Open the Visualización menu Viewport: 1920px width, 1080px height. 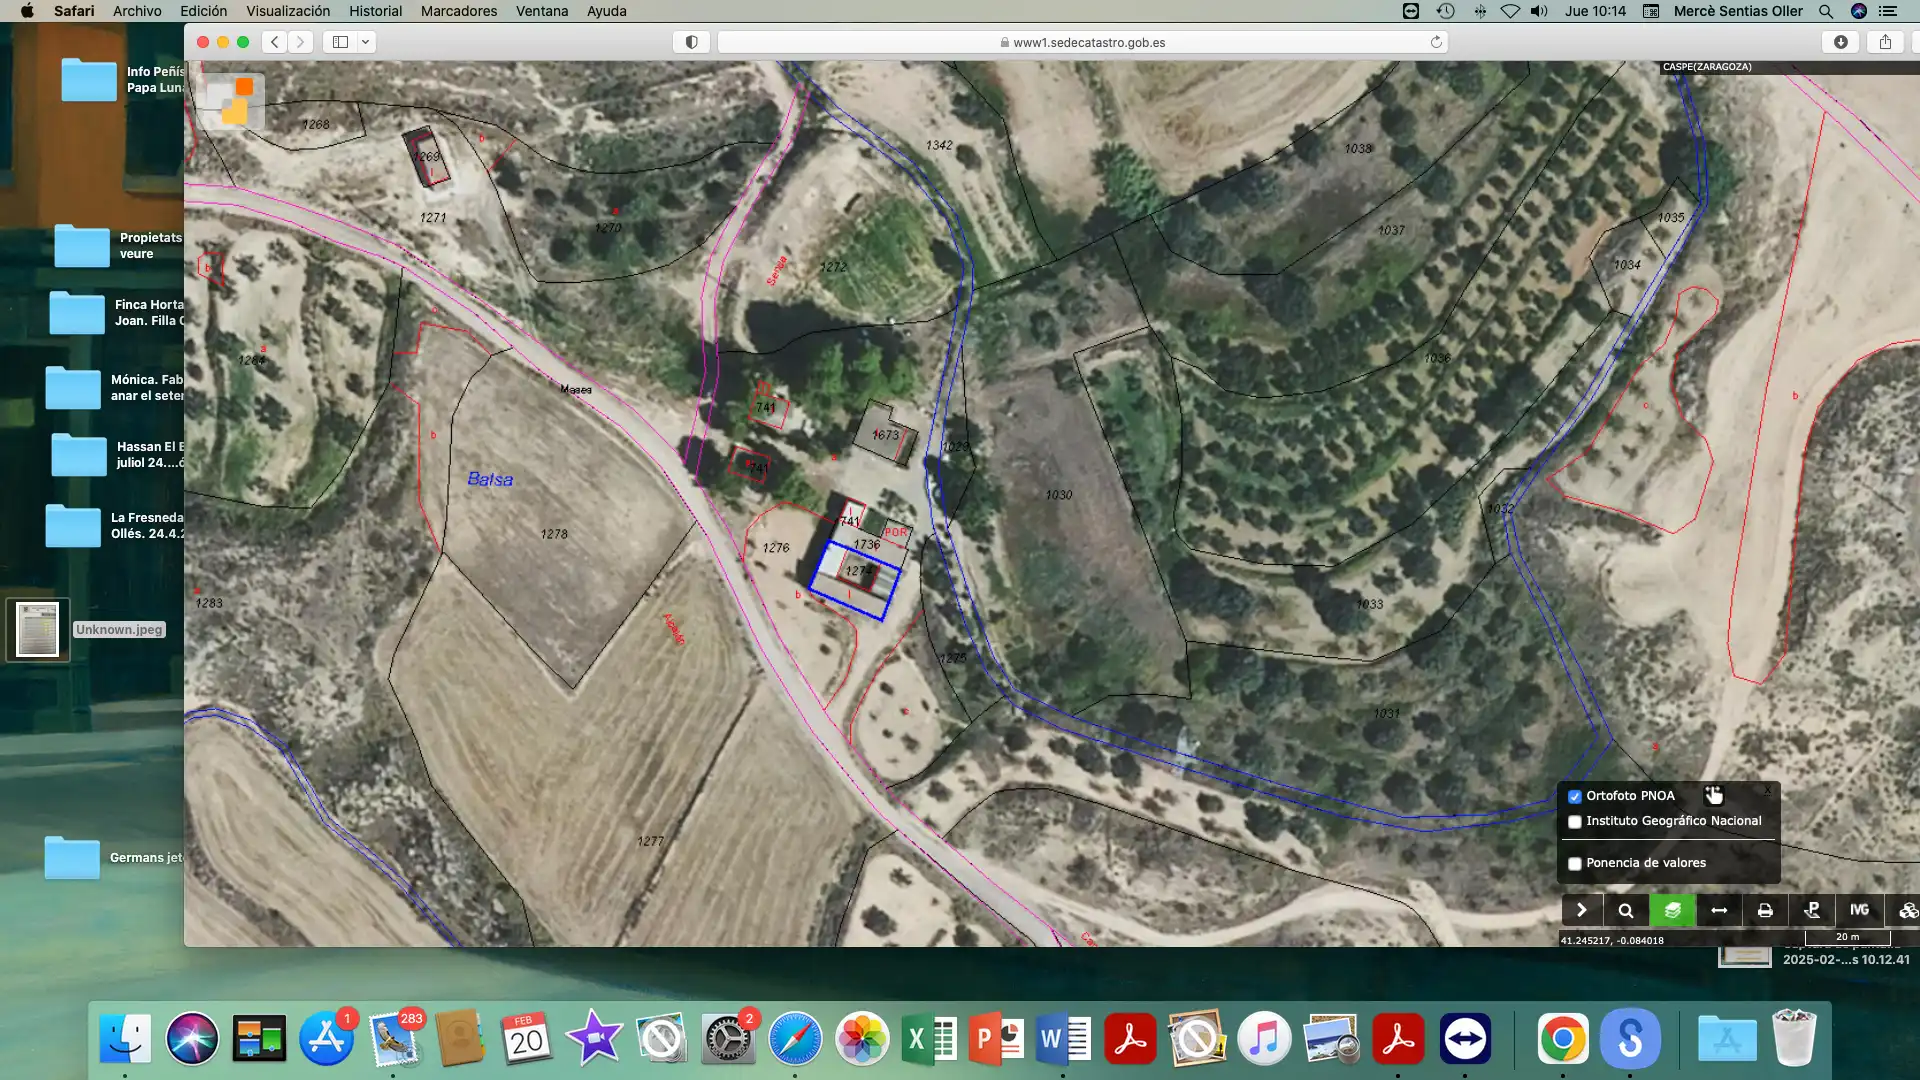[x=288, y=11]
